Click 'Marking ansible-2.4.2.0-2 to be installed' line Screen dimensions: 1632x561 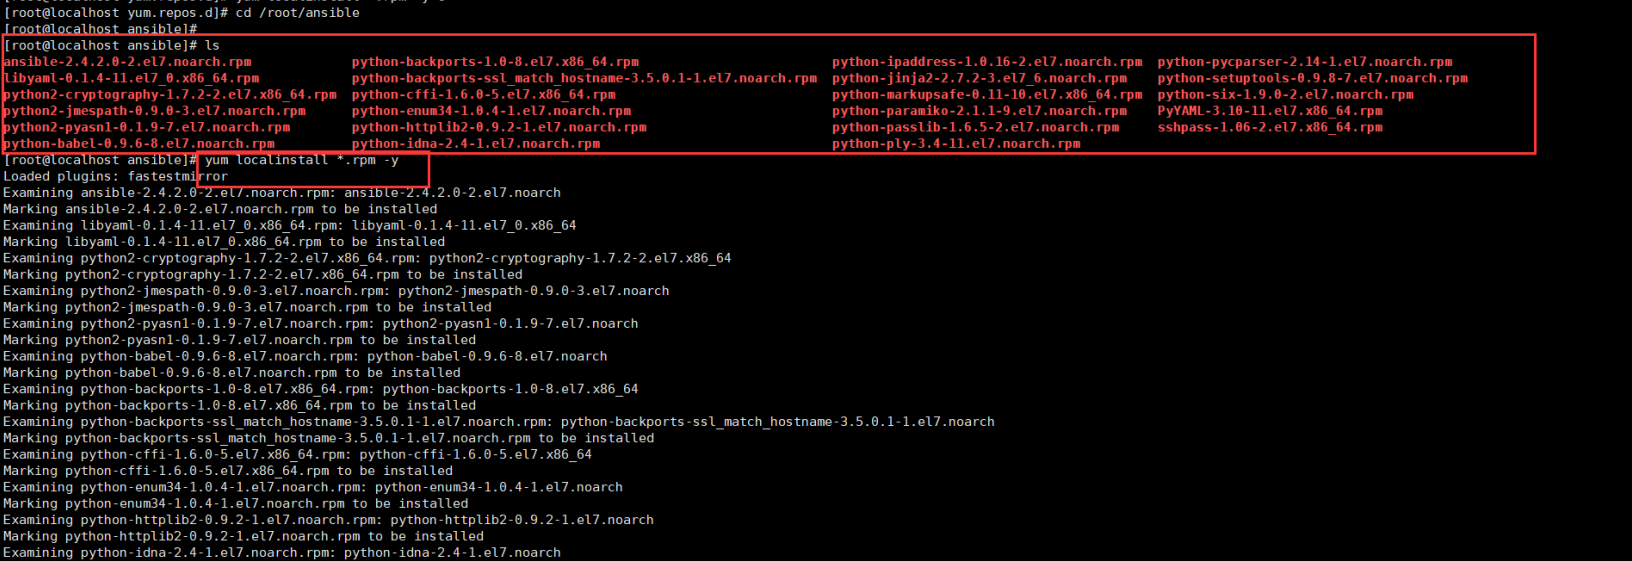(220, 209)
